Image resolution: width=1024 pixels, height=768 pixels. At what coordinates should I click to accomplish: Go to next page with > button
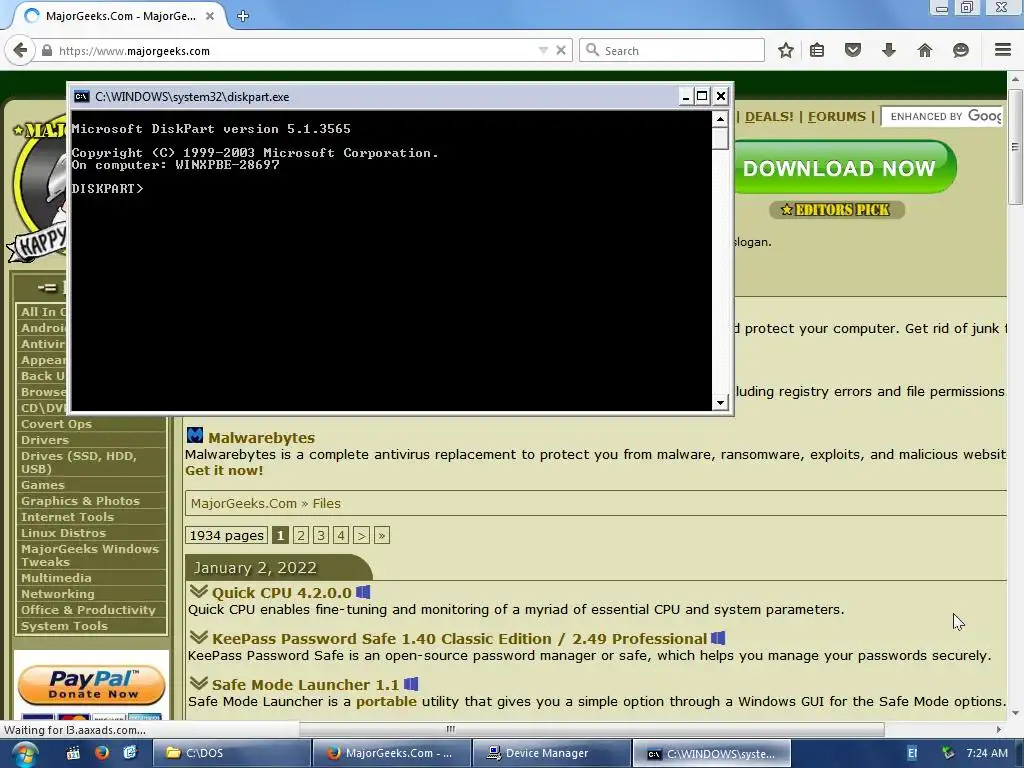point(361,536)
